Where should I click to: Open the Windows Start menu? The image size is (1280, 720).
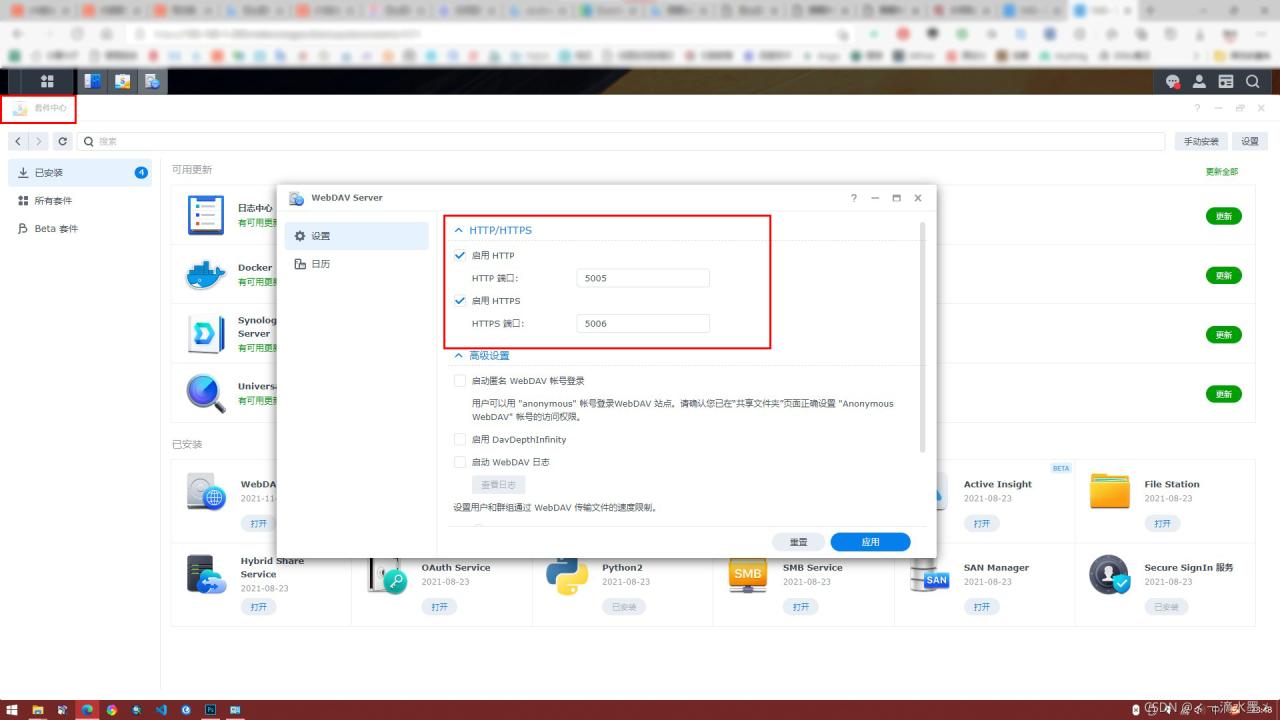(x=12, y=710)
